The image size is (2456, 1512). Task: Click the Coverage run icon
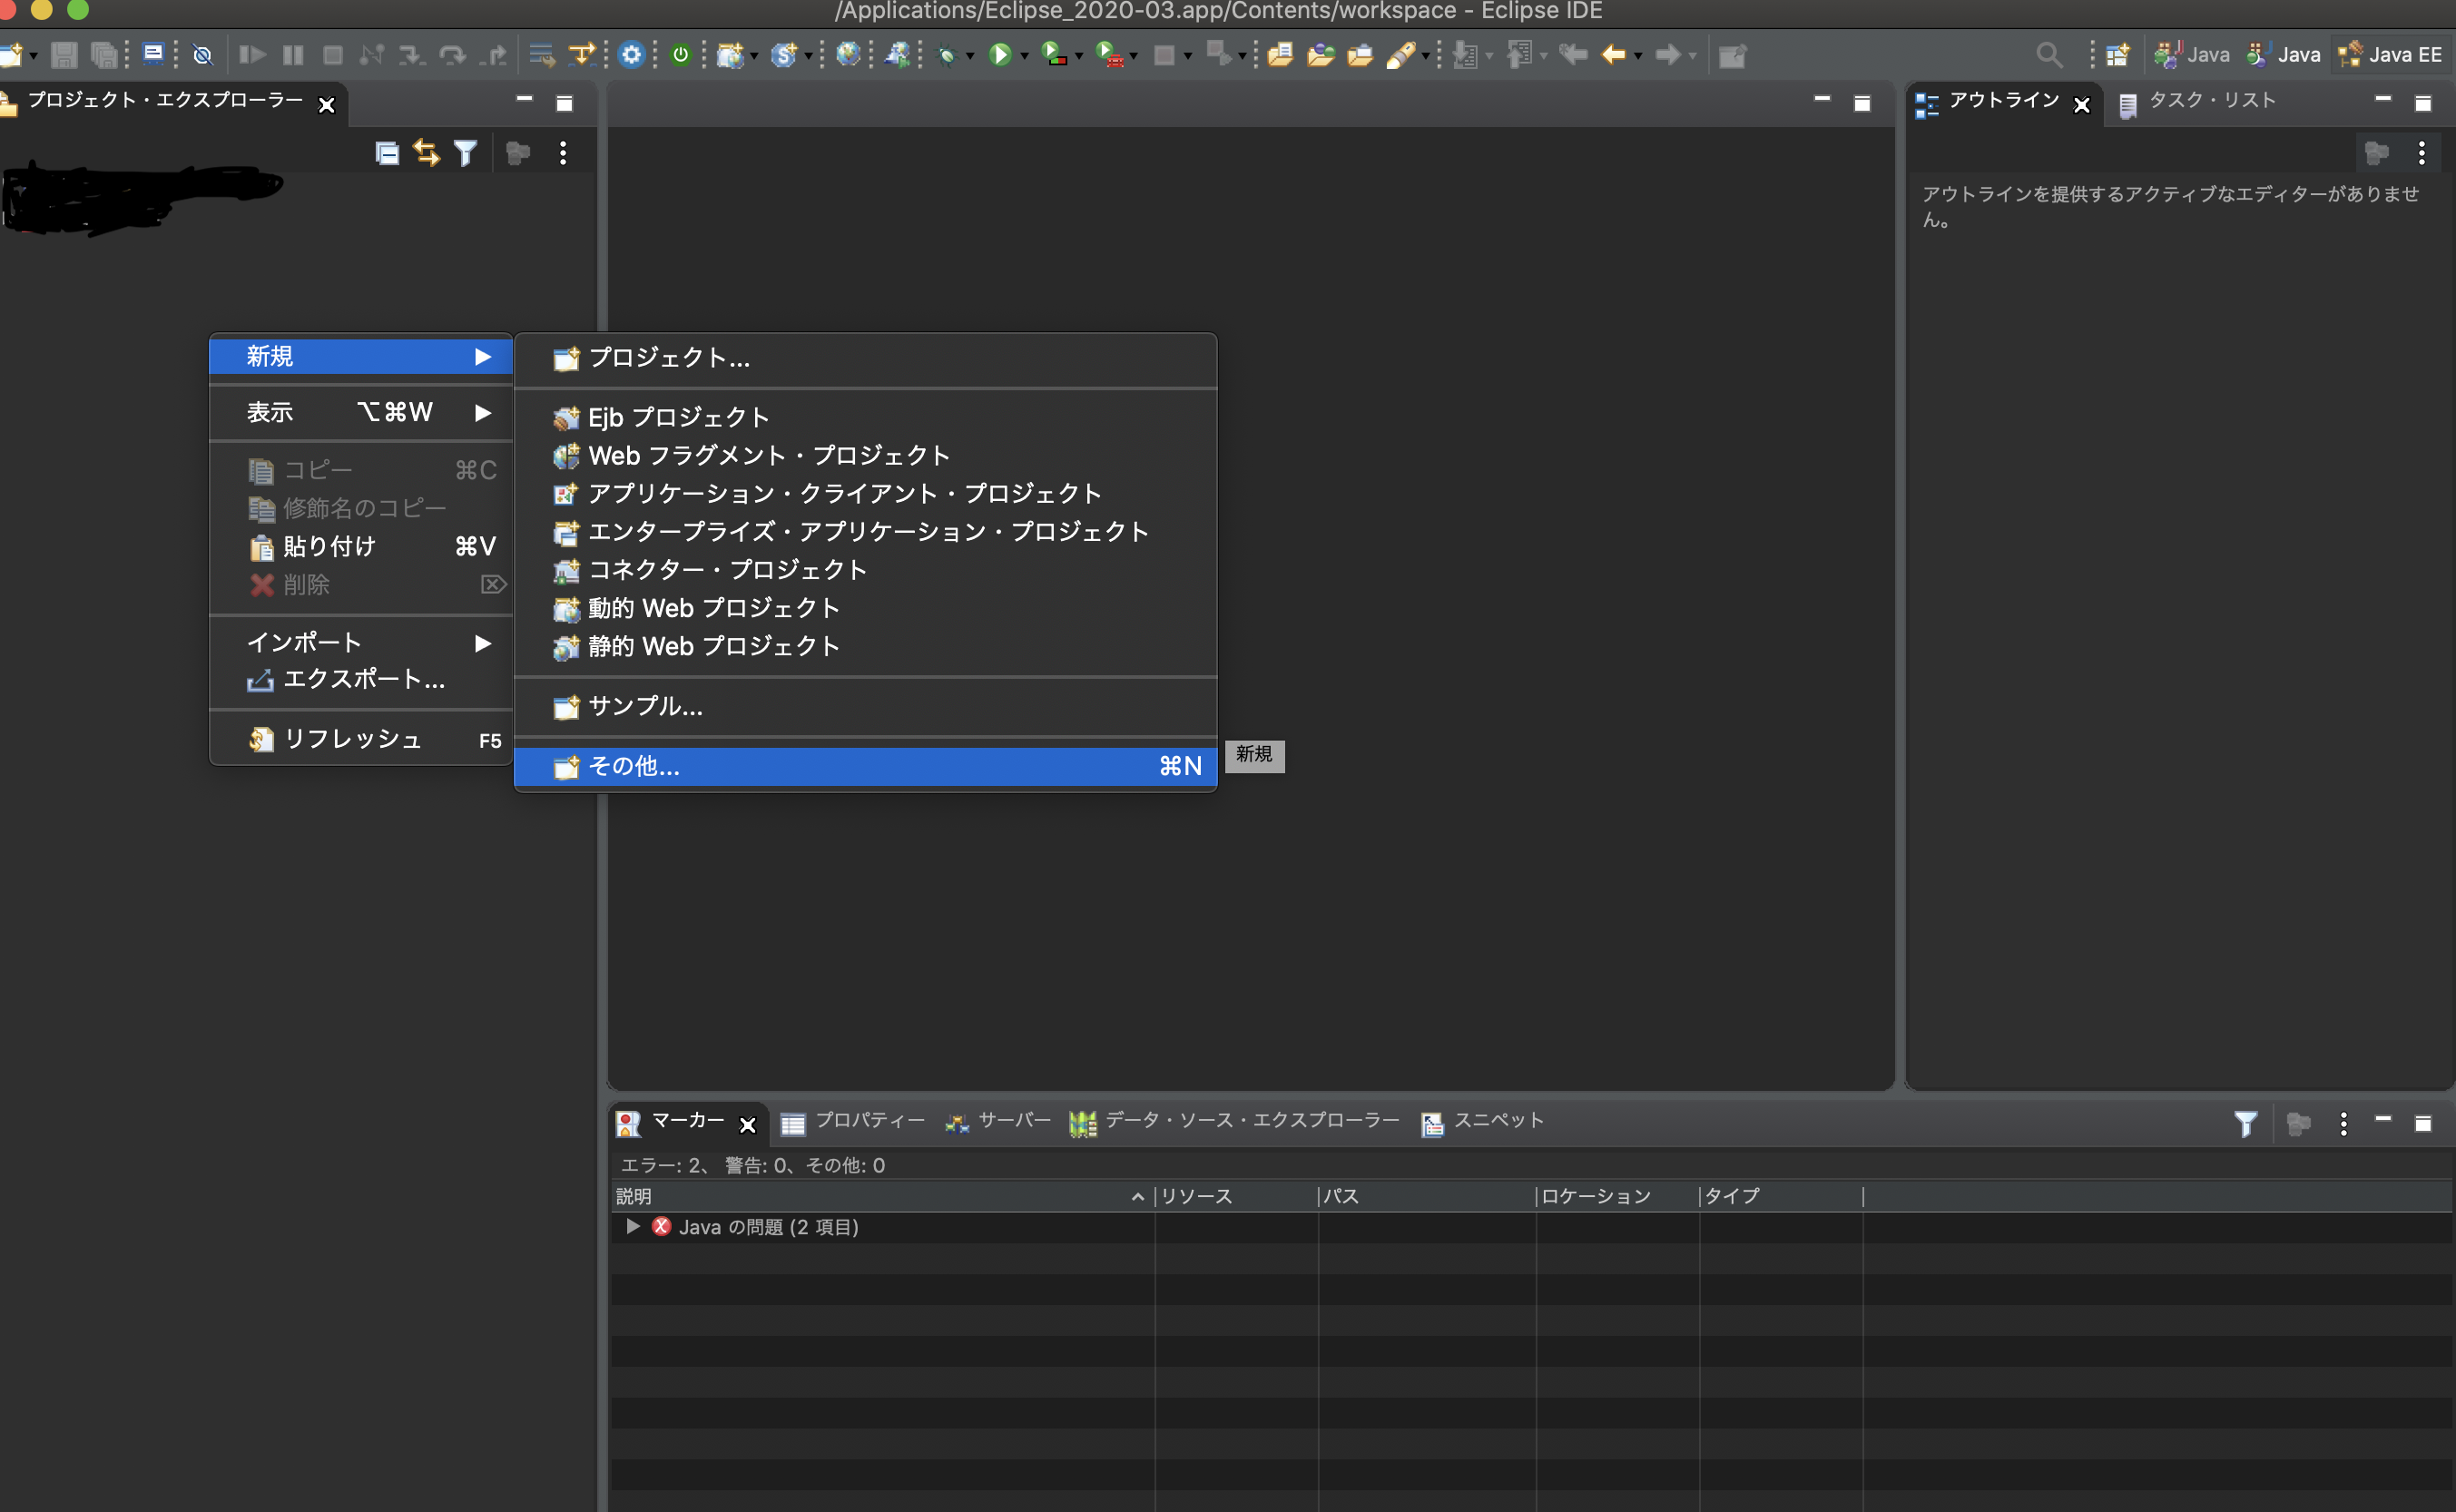click(x=1053, y=54)
